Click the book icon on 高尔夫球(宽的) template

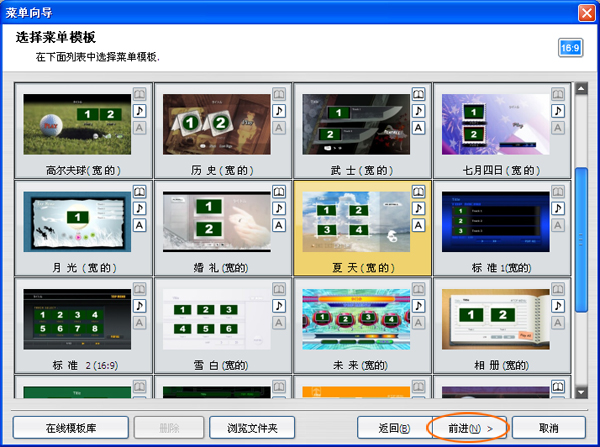click(140, 94)
